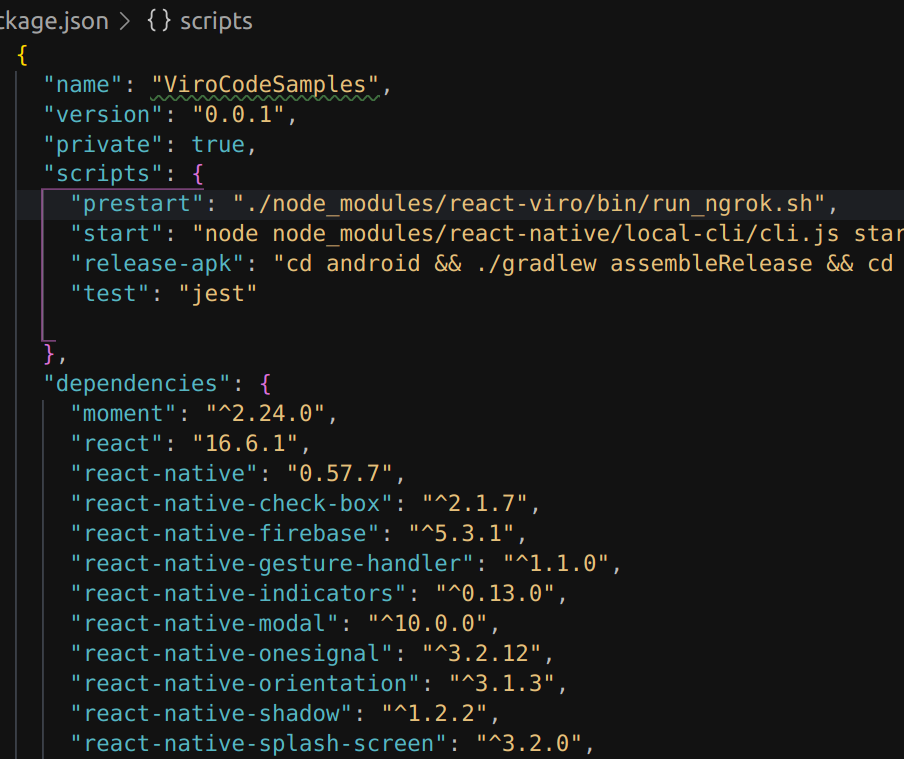Click the closing brace of scripts block
Image resolution: width=904 pixels, height=759 pixels.
point(49,354)
